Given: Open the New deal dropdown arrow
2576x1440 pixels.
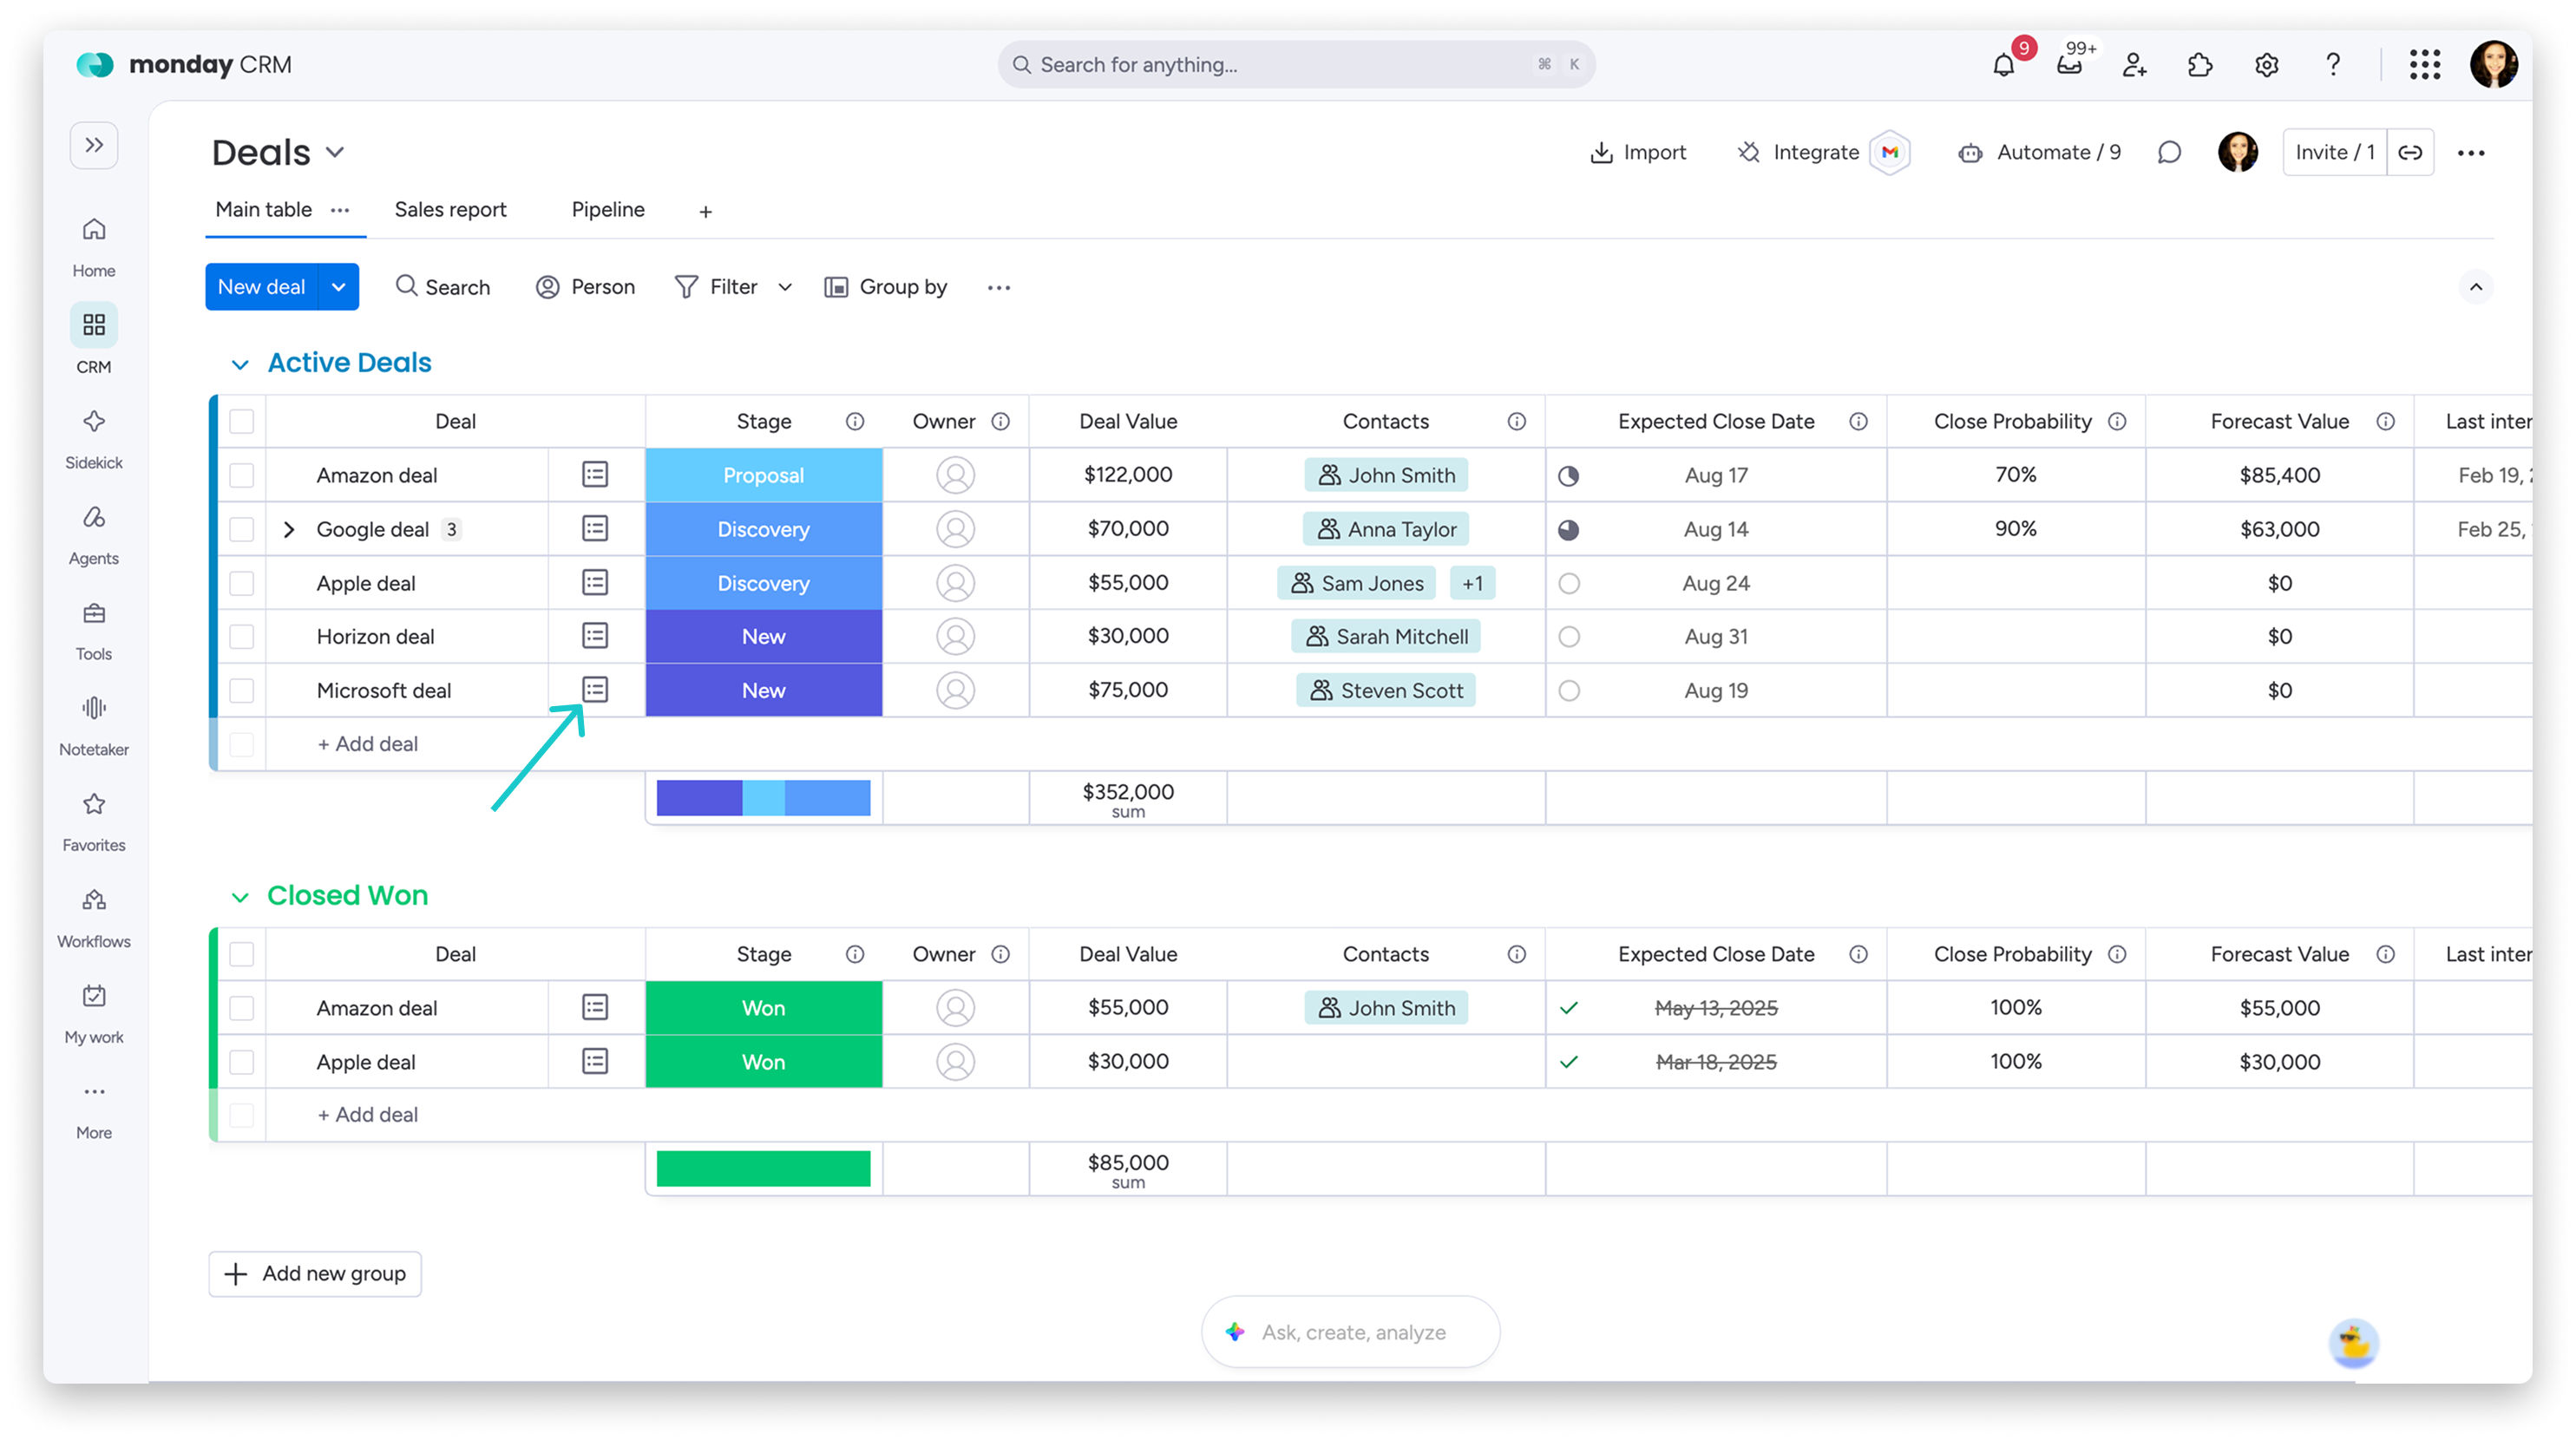Looking at the screenshot, I should tap(339, 287).
